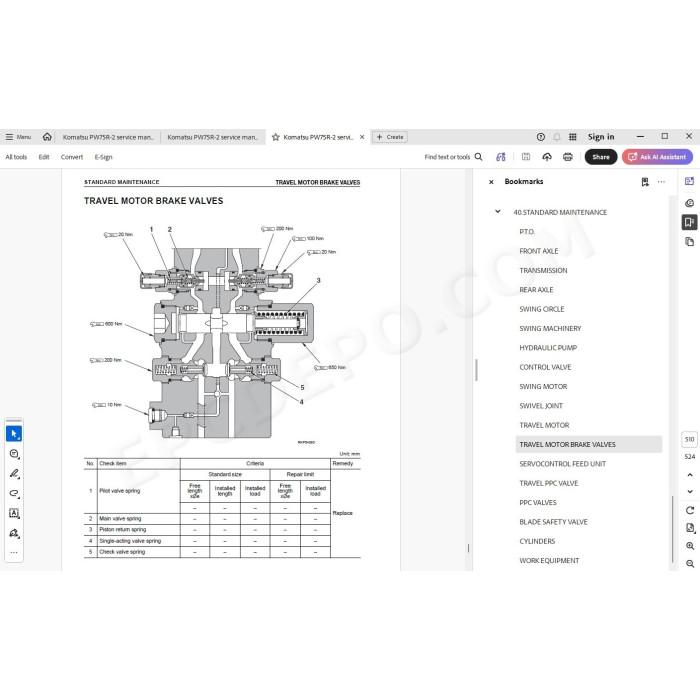The image size is (700, 700).
Task: Choose the Add text box tool
Action: tap(14, 513)
